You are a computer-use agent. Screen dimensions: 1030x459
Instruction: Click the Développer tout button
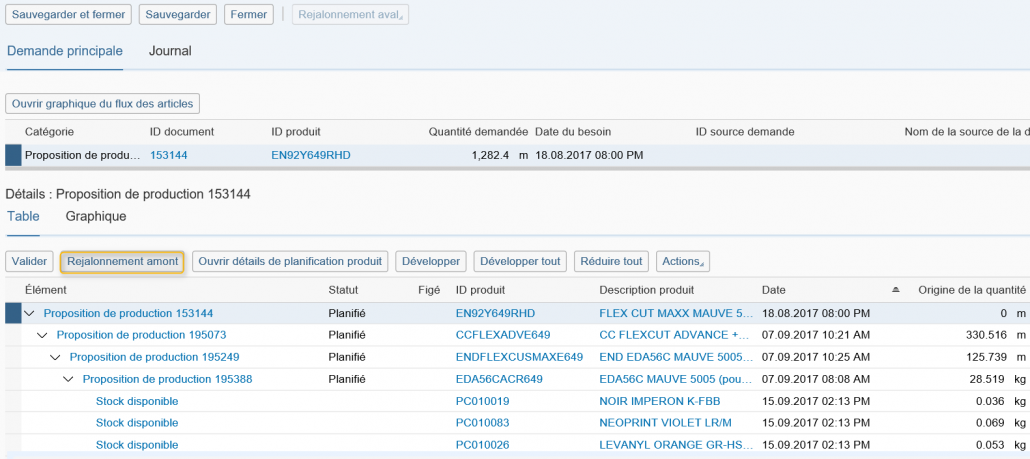point(520,261)
